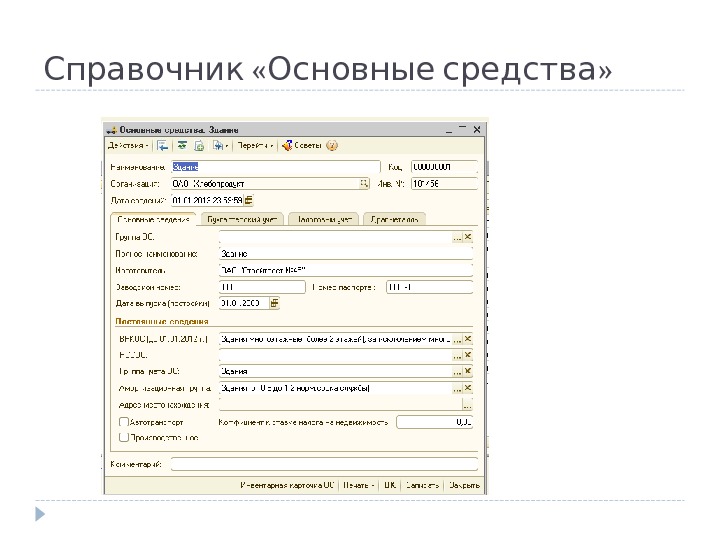720x540 pixels.
Task: Open selection ellipsis for Группа ОС
Action: pyautogui.click(x=457, y=237)
